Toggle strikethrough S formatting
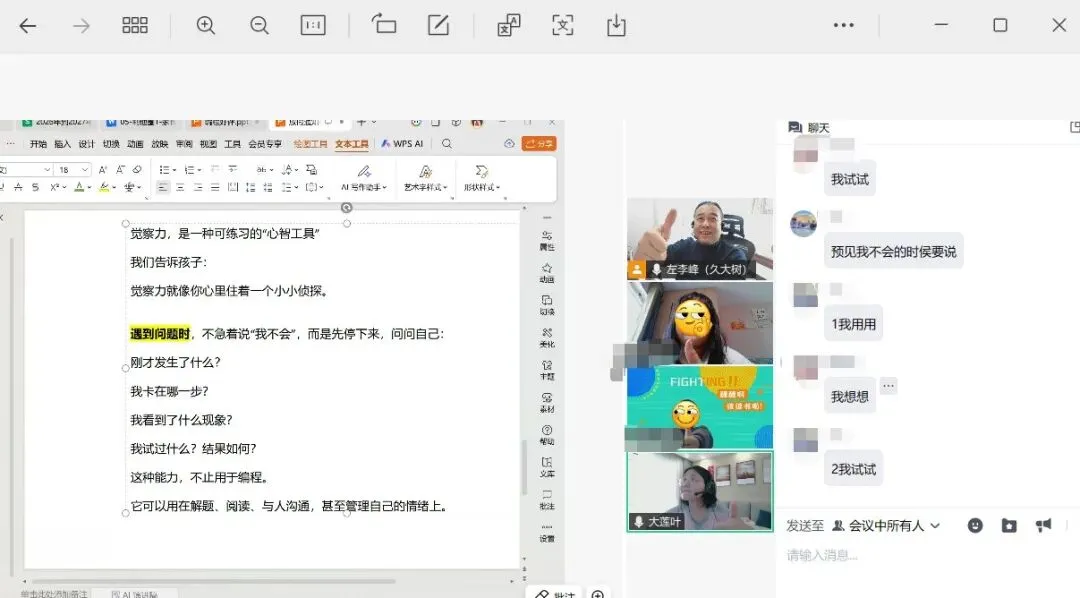Viewport: 1080px width, 598px height. [x=36, y=187]
